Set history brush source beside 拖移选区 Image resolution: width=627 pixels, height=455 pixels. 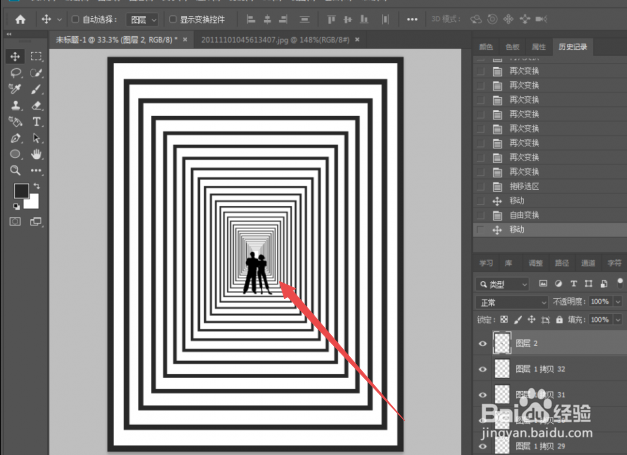[481, 186]
